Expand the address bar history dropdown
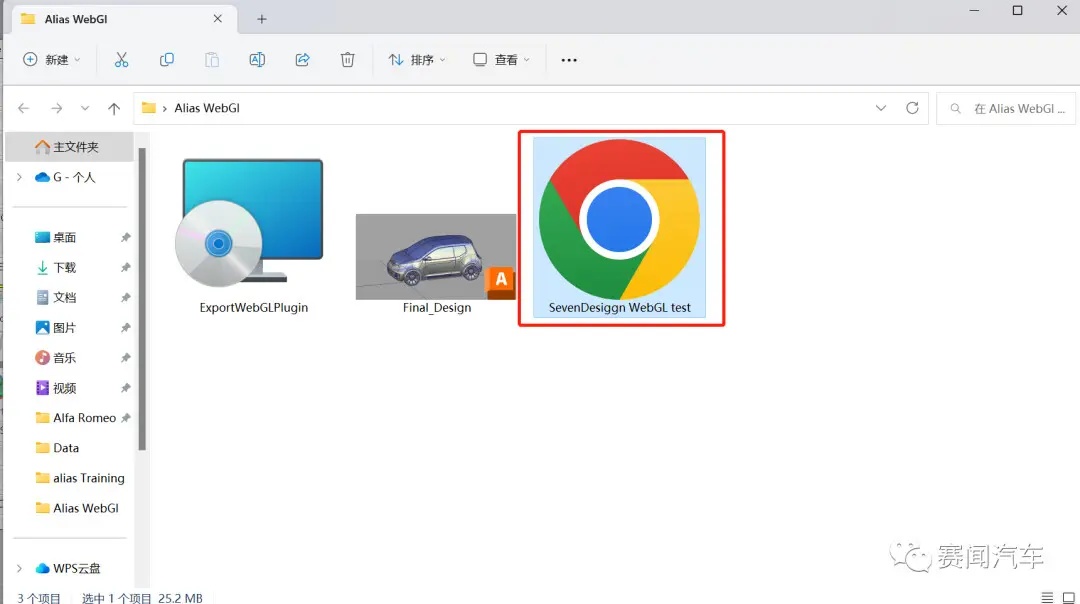Viewport: 1080px width, 604px height. coord(881,108)
